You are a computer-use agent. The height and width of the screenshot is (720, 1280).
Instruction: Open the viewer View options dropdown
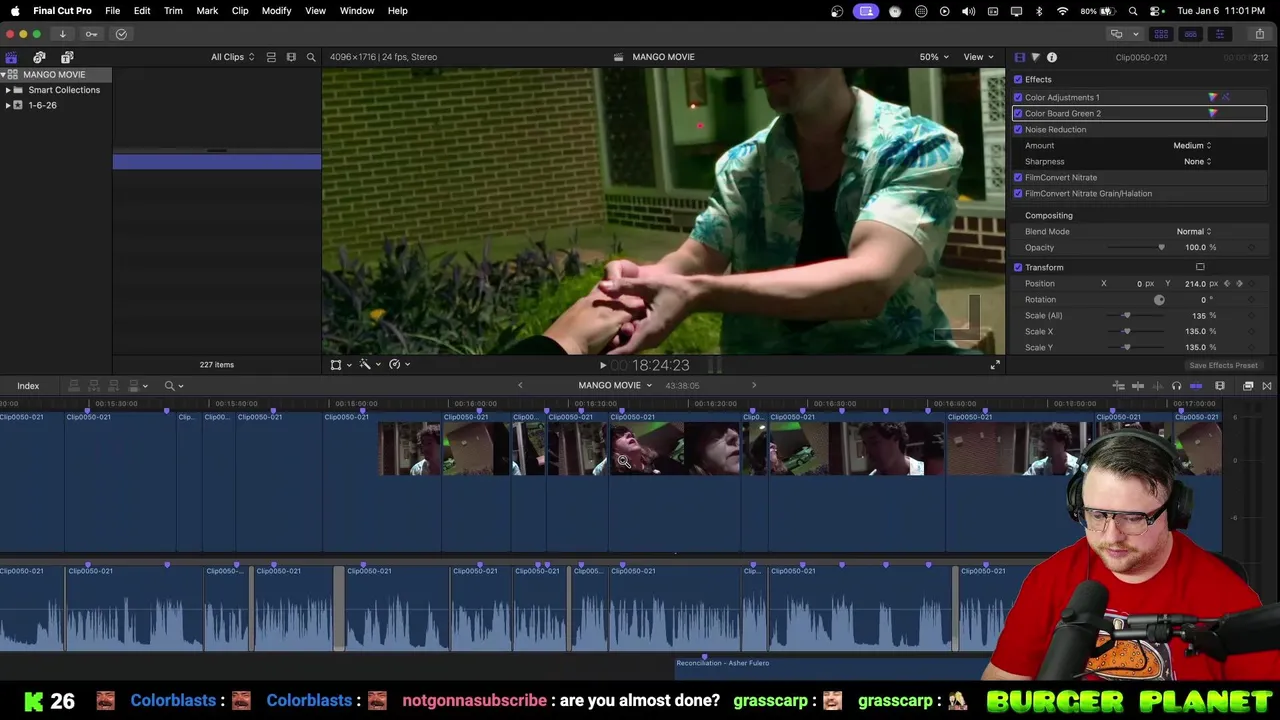click(978, 57)
